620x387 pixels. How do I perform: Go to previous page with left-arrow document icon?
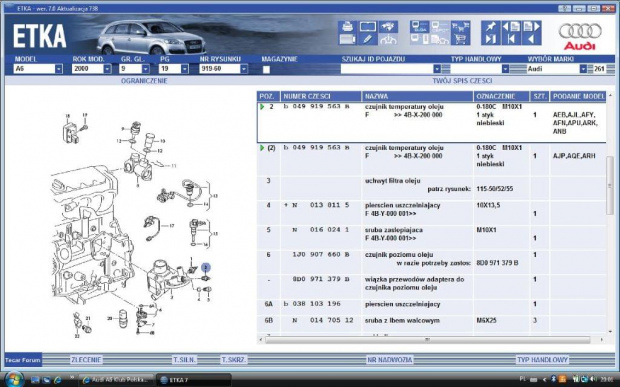[x=510, y=27]
